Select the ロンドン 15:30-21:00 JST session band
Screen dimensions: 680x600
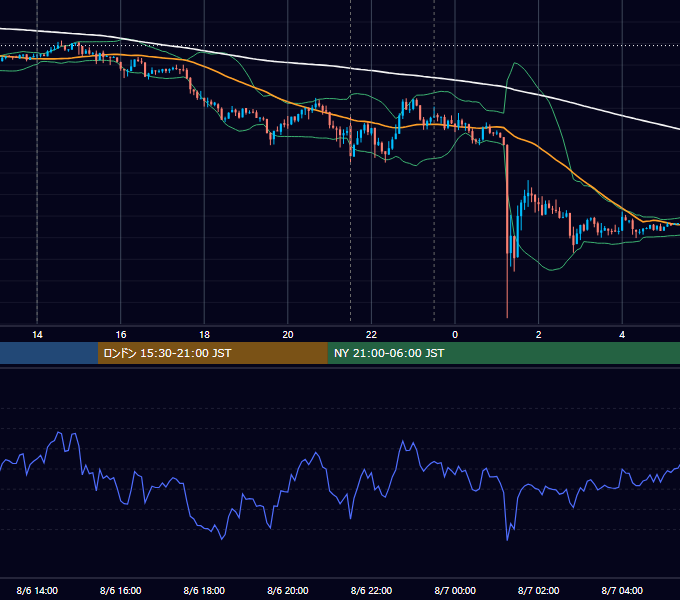click(x=212, y=353)
